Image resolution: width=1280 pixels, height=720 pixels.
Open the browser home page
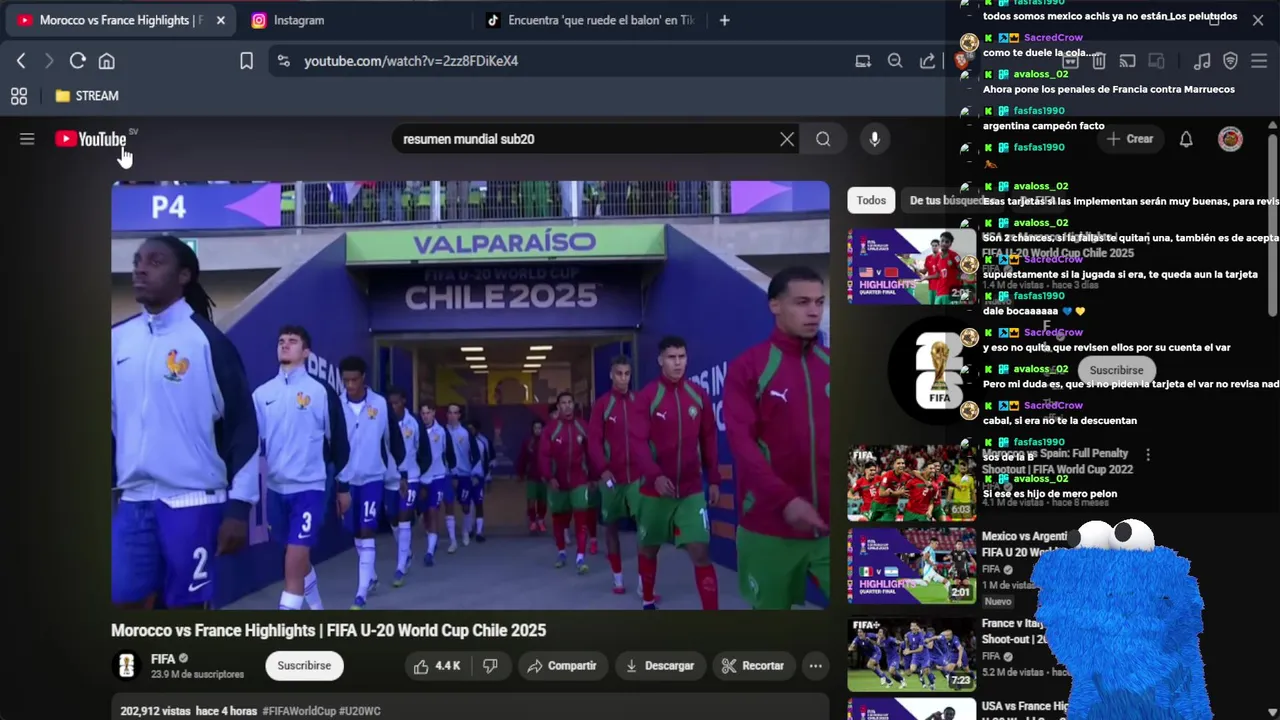106,61
